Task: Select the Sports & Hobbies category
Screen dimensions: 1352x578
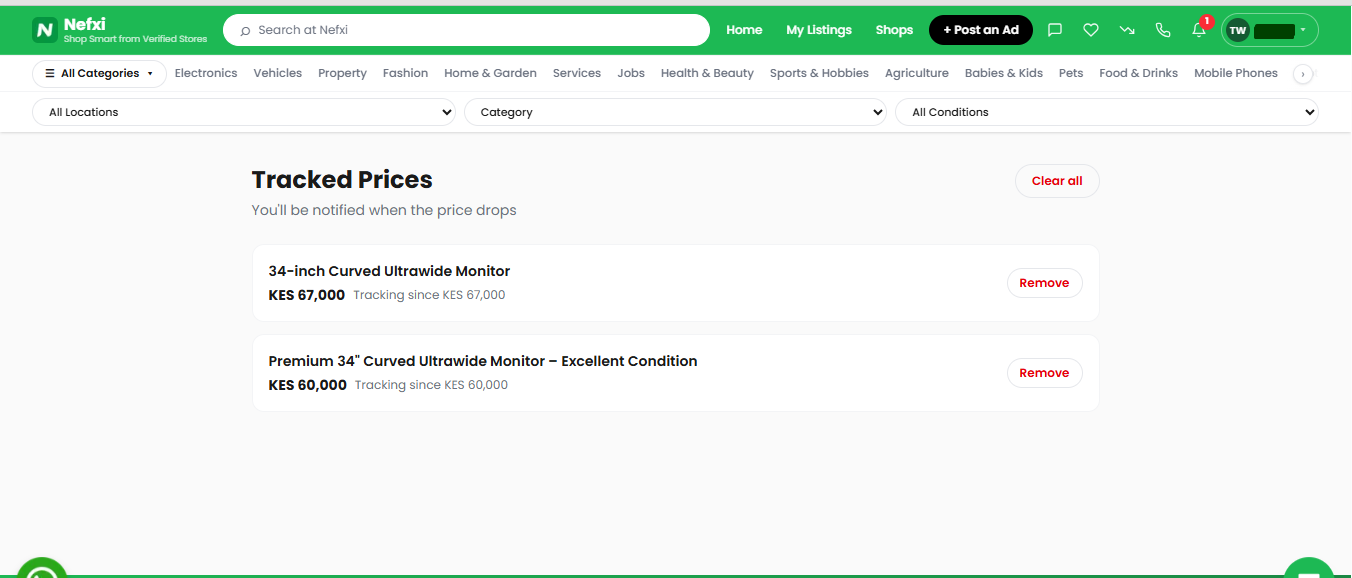Action: click(x=819, y=73)
